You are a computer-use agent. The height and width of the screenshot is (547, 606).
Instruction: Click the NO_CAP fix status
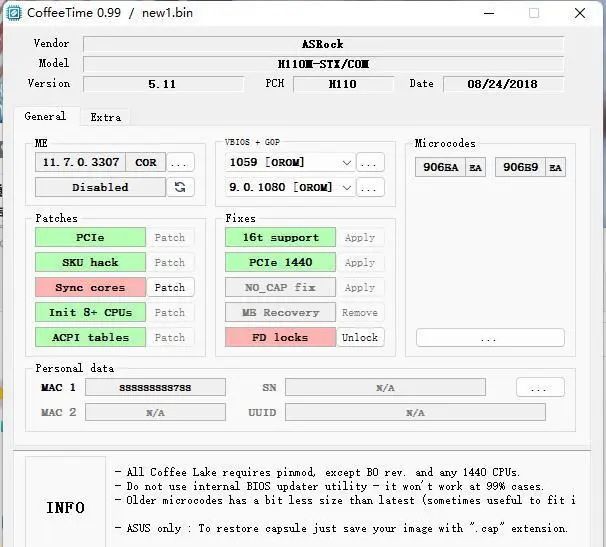280,287
